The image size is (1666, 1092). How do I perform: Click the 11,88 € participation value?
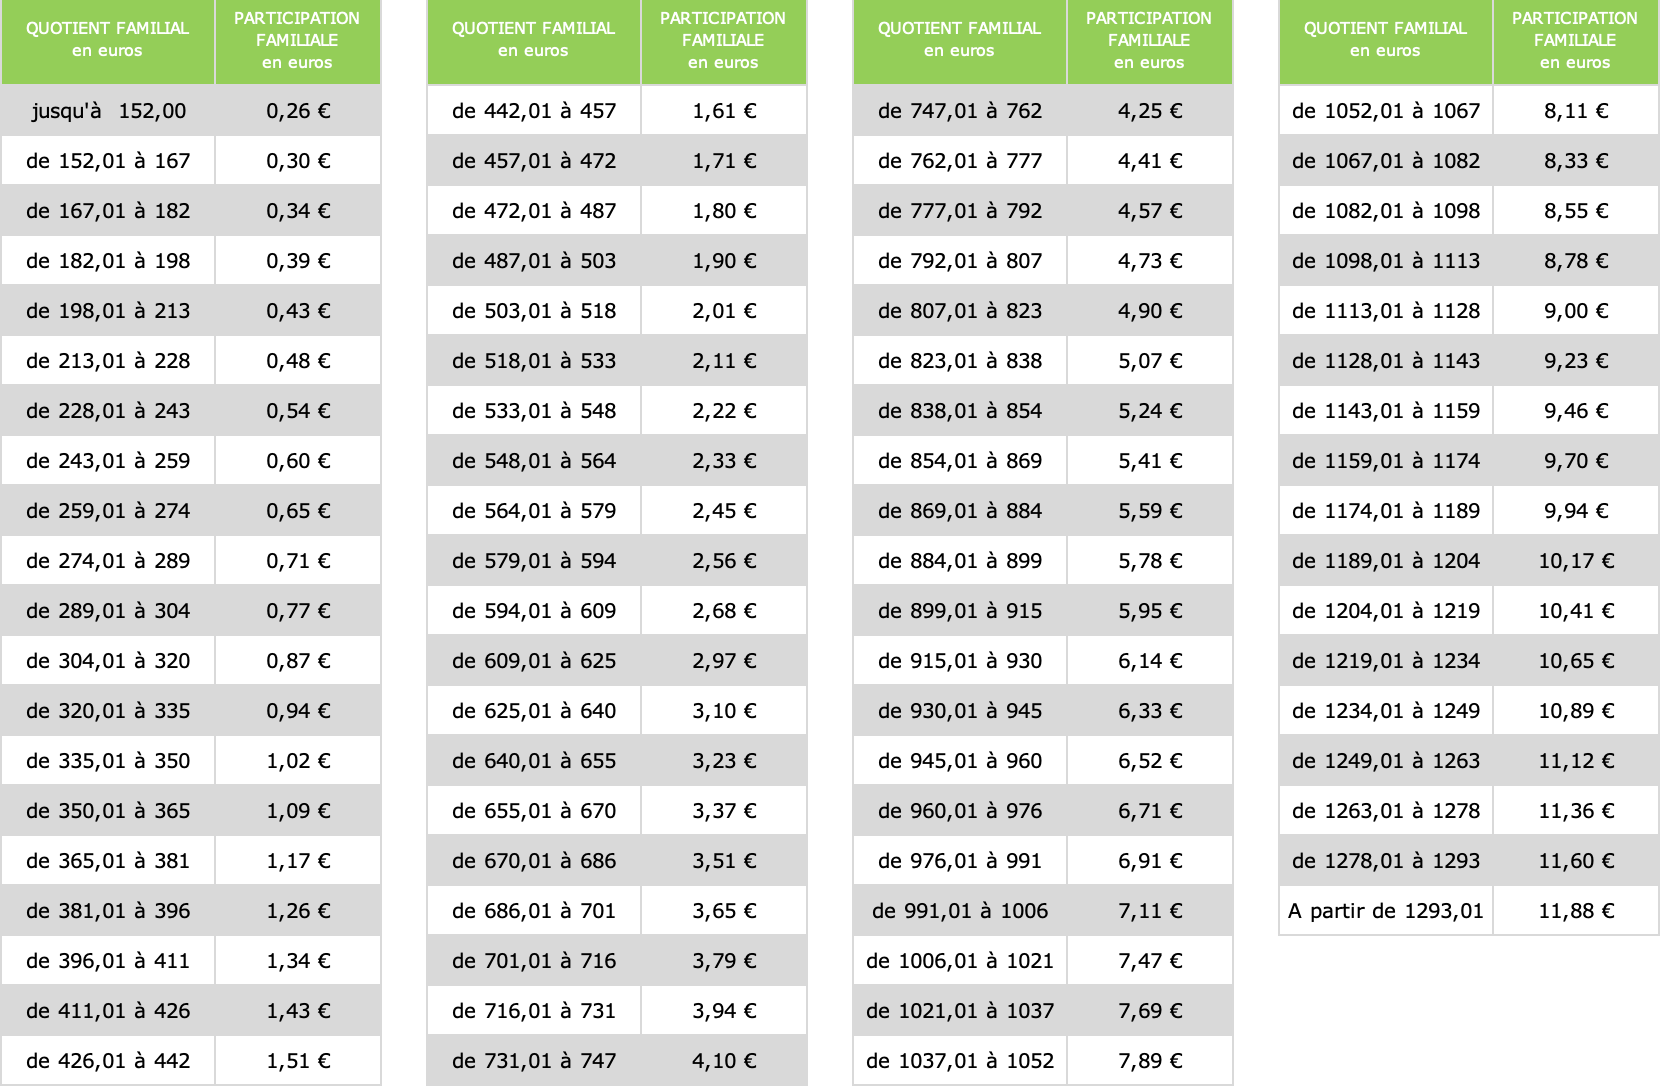coord(1576,911)
